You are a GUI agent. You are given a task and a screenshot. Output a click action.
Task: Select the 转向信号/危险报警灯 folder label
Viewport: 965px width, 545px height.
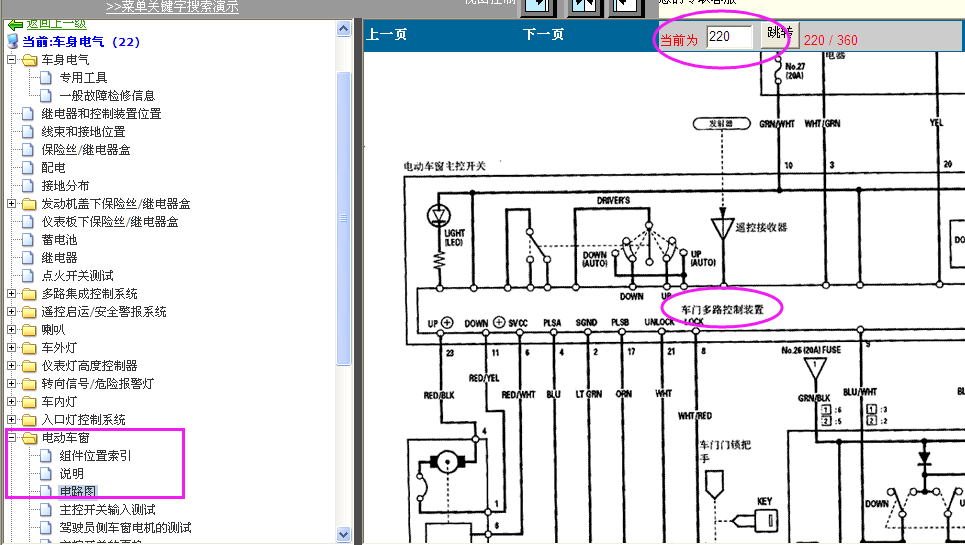pyautogui.click(x=98, y=384)
